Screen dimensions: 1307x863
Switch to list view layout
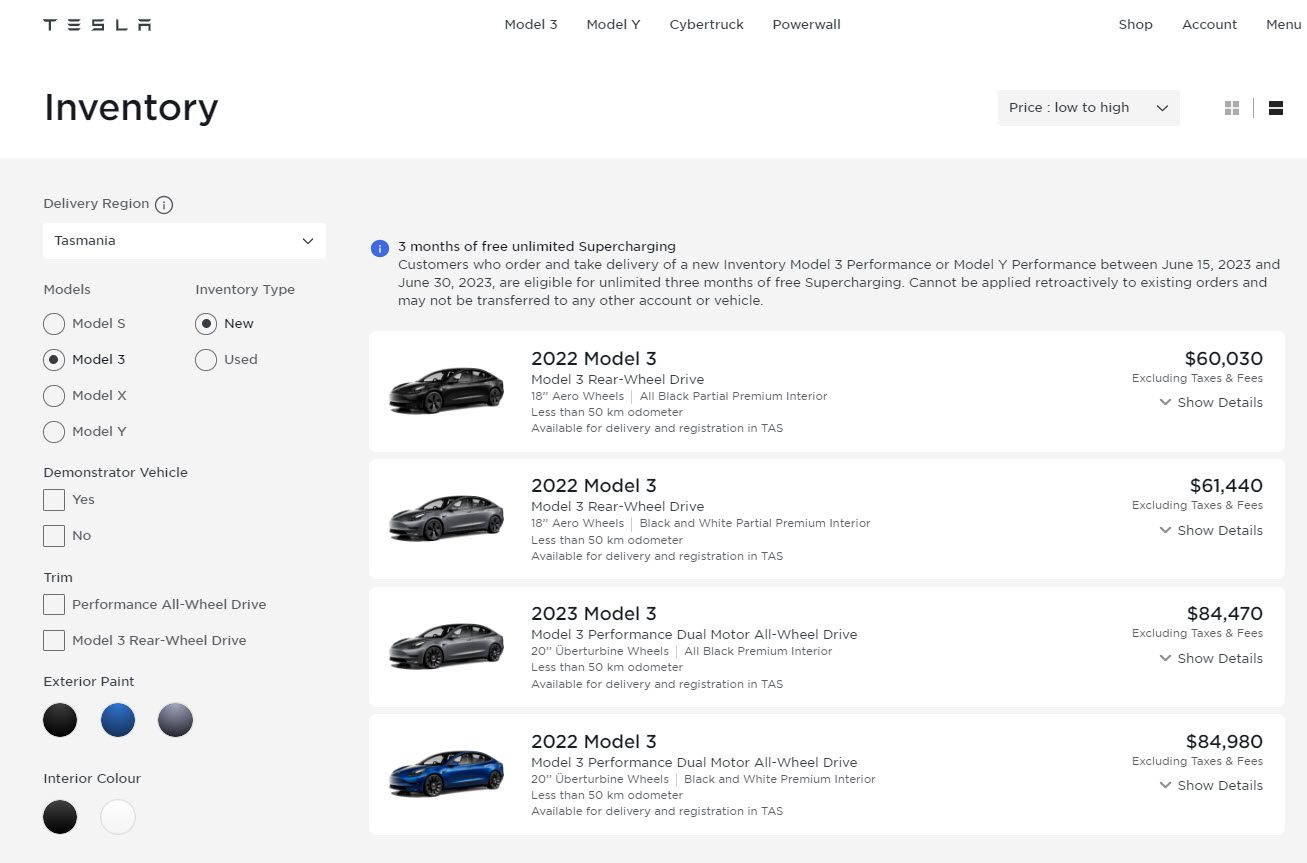coord(1275,107)
